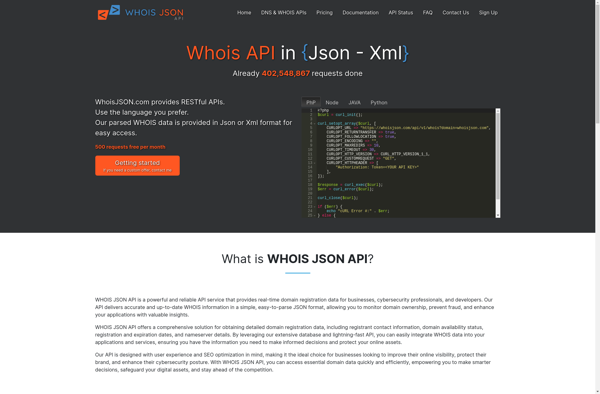The image size is (600, 394).
Task: Switch to the Python code tab
Action: [x=378, y=103]
